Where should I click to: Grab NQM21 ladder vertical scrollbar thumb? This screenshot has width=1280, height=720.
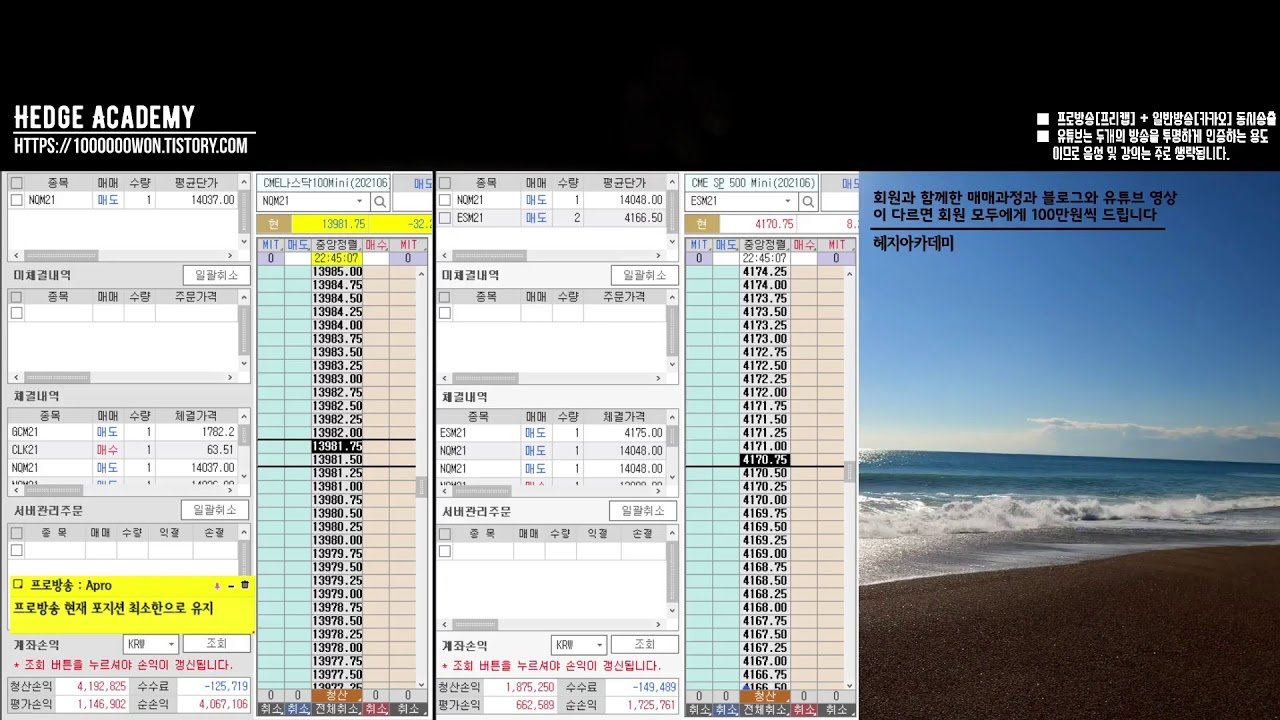pyautogui.click(x=421, y=487)
